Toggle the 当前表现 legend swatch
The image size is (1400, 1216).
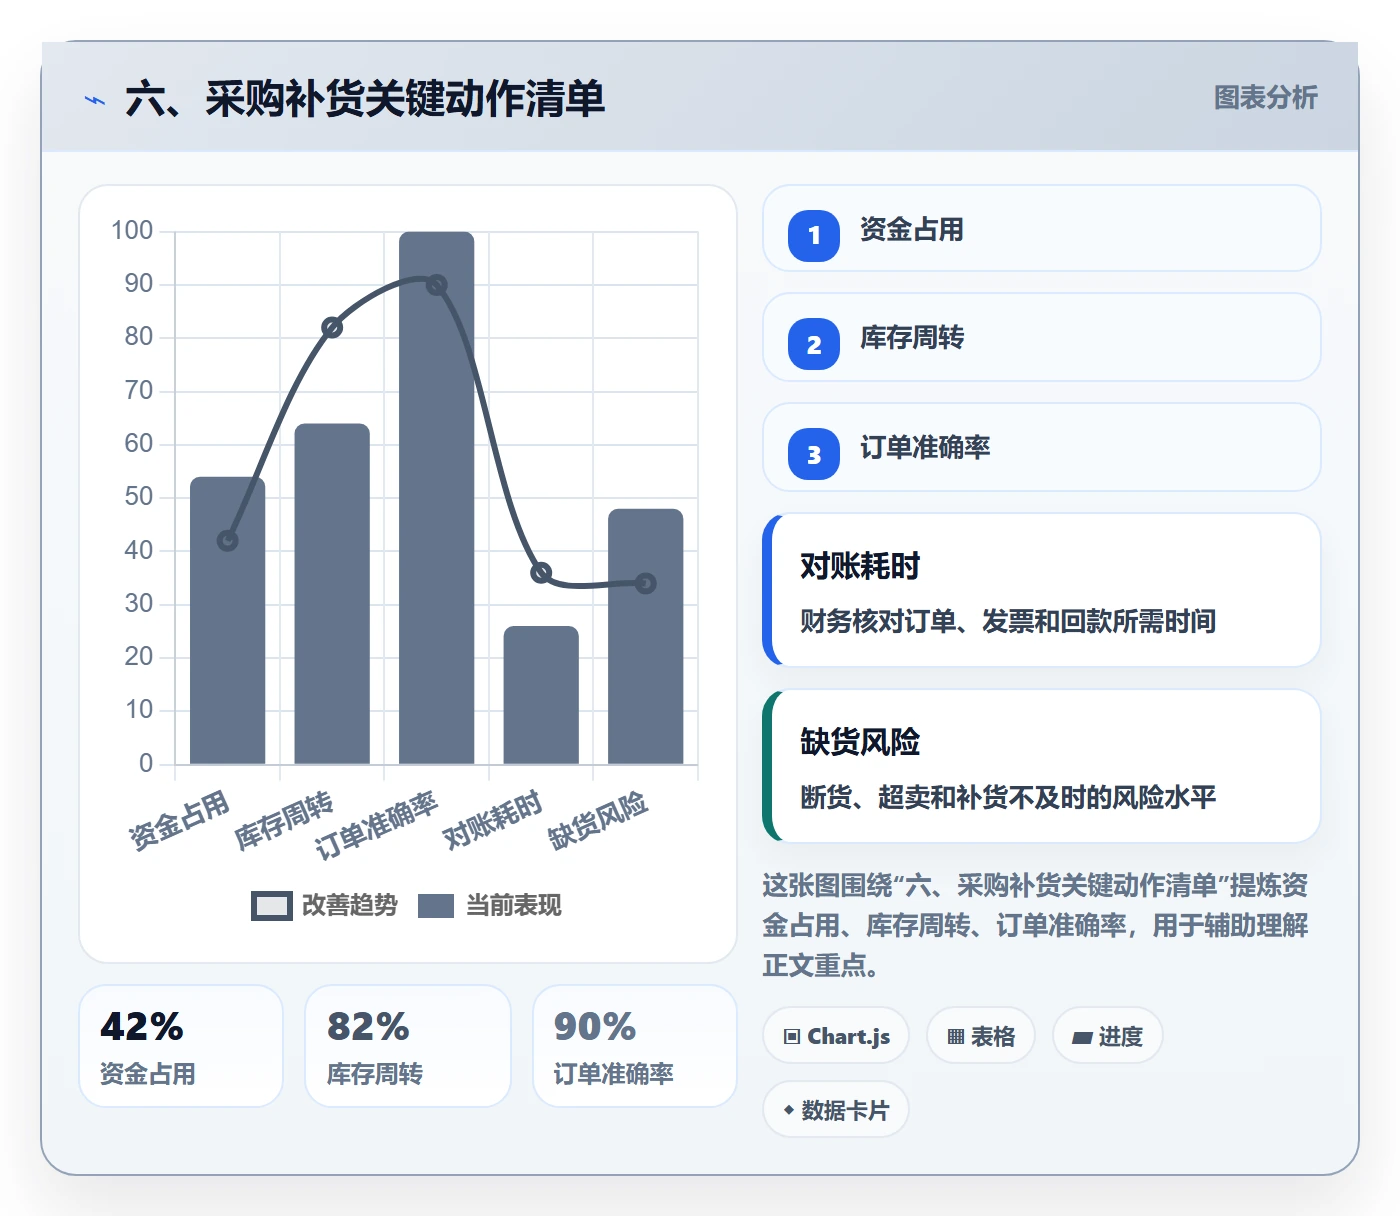coord(436,905)
